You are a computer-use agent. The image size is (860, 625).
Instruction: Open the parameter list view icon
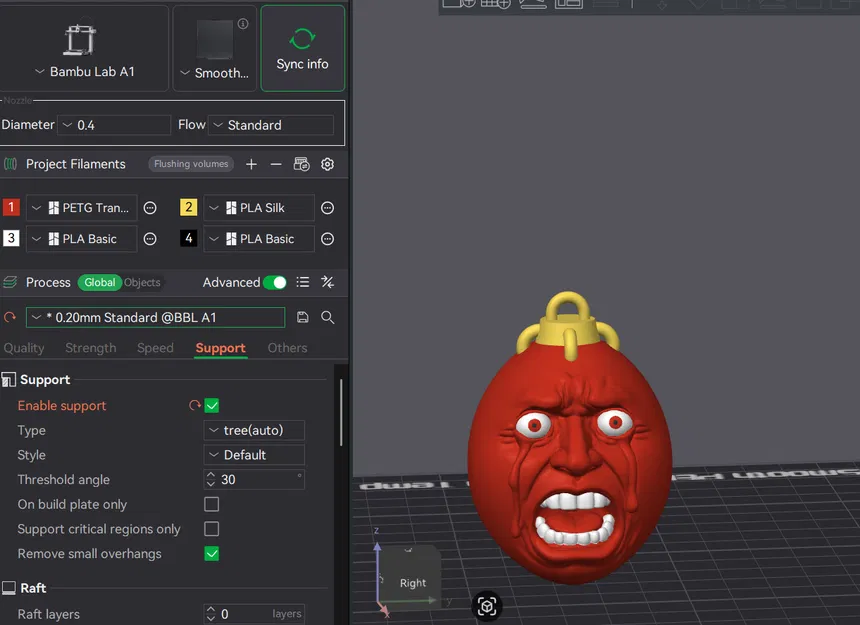tap(302, 282)
